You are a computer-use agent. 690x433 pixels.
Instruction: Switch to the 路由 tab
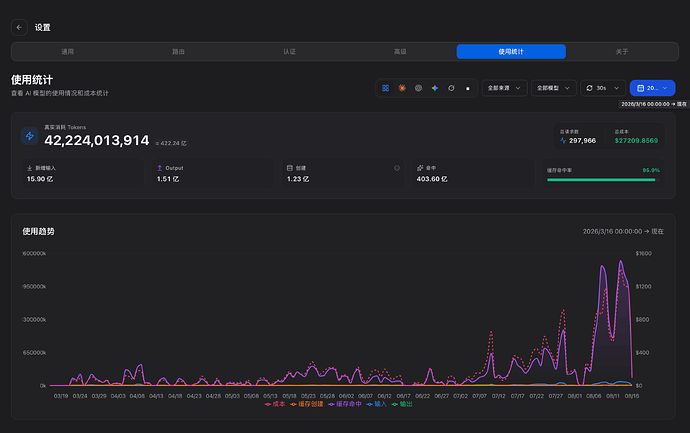point(178,51)
